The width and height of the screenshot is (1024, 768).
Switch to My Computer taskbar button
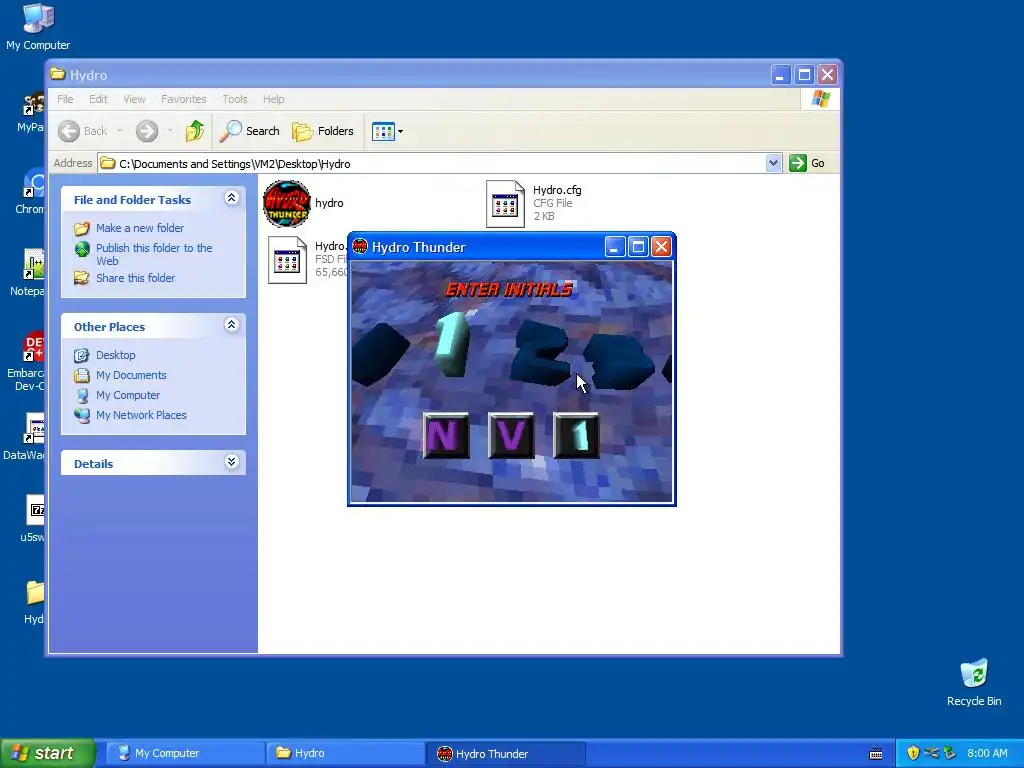click(x=184, y=753)
